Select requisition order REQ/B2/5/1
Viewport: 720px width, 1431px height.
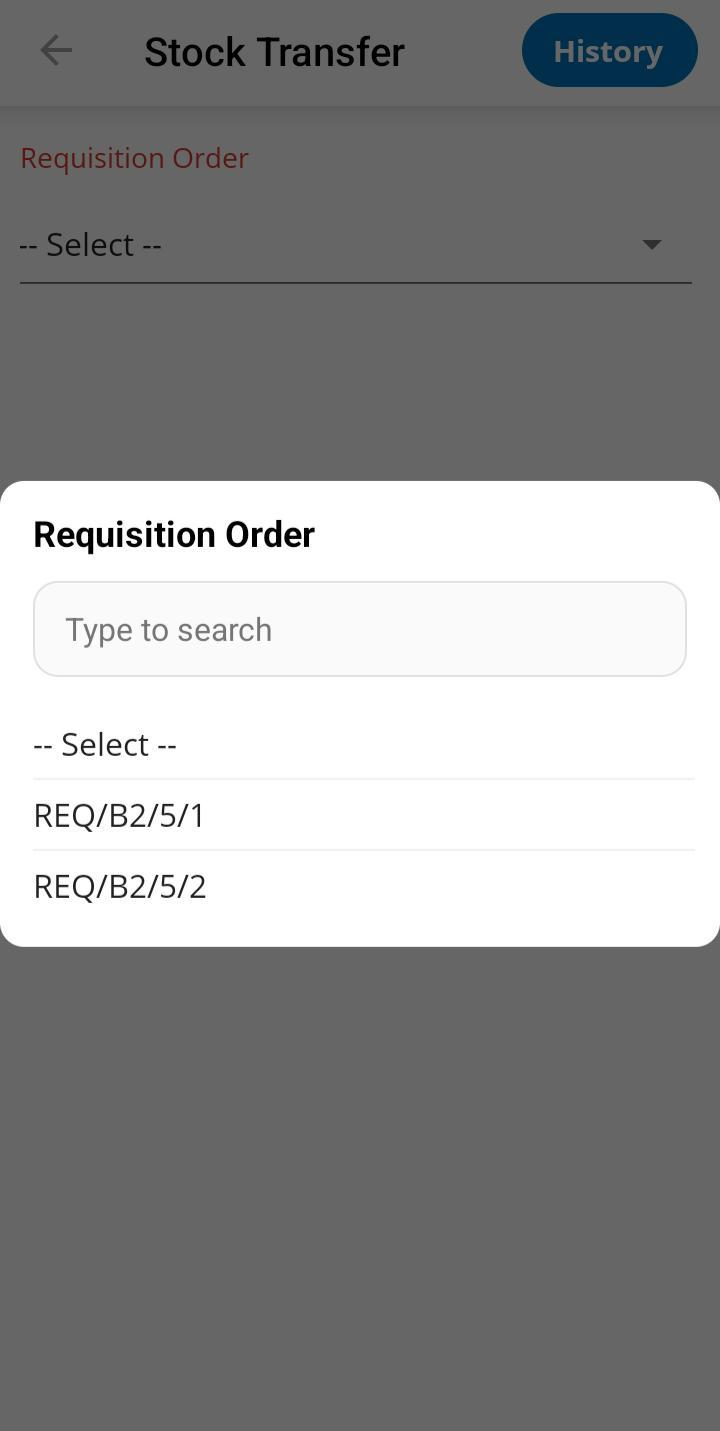[119, 815]
